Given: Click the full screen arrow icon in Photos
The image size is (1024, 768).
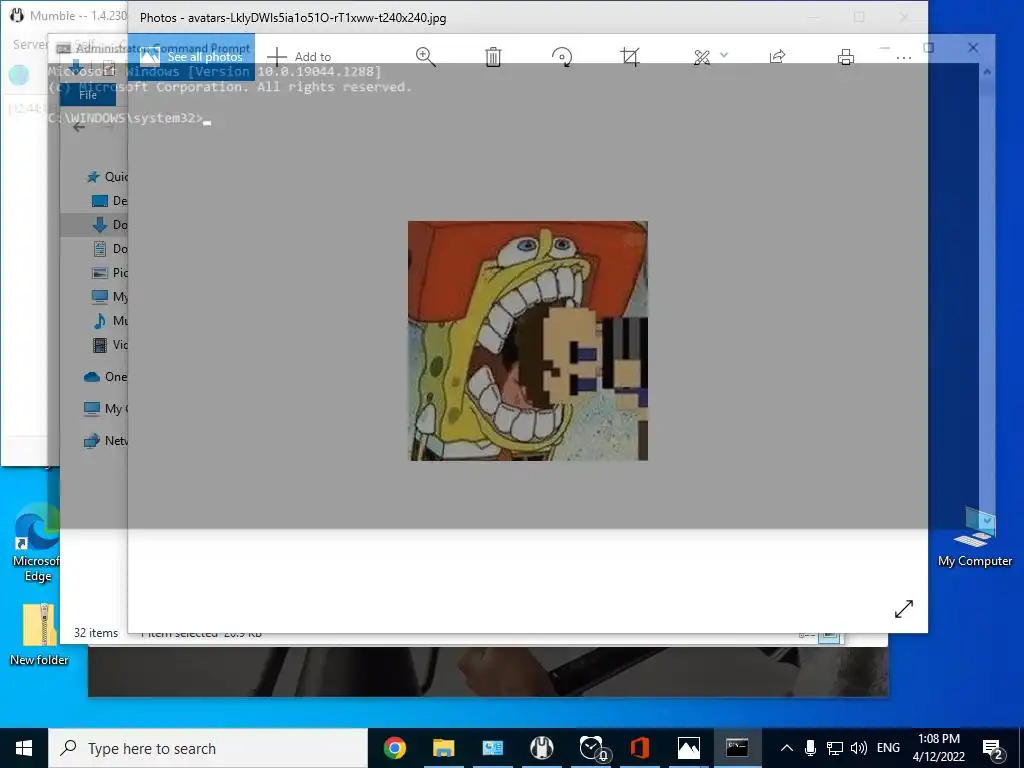Looking at the screenshot, I should point(904,609).
